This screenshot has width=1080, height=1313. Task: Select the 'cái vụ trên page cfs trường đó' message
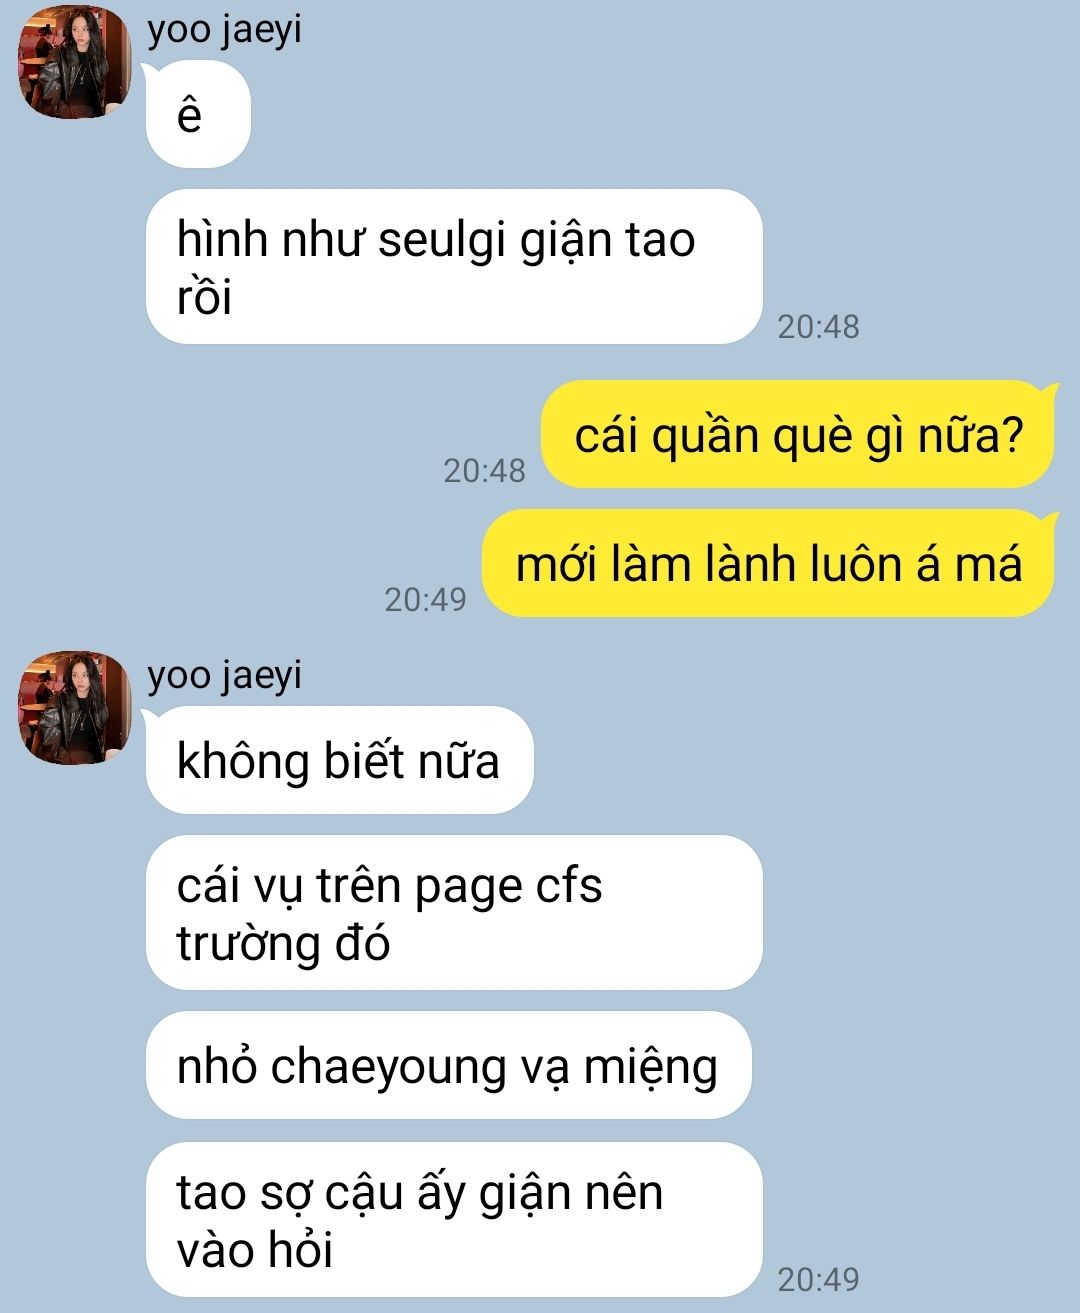[x=454, y=913]
